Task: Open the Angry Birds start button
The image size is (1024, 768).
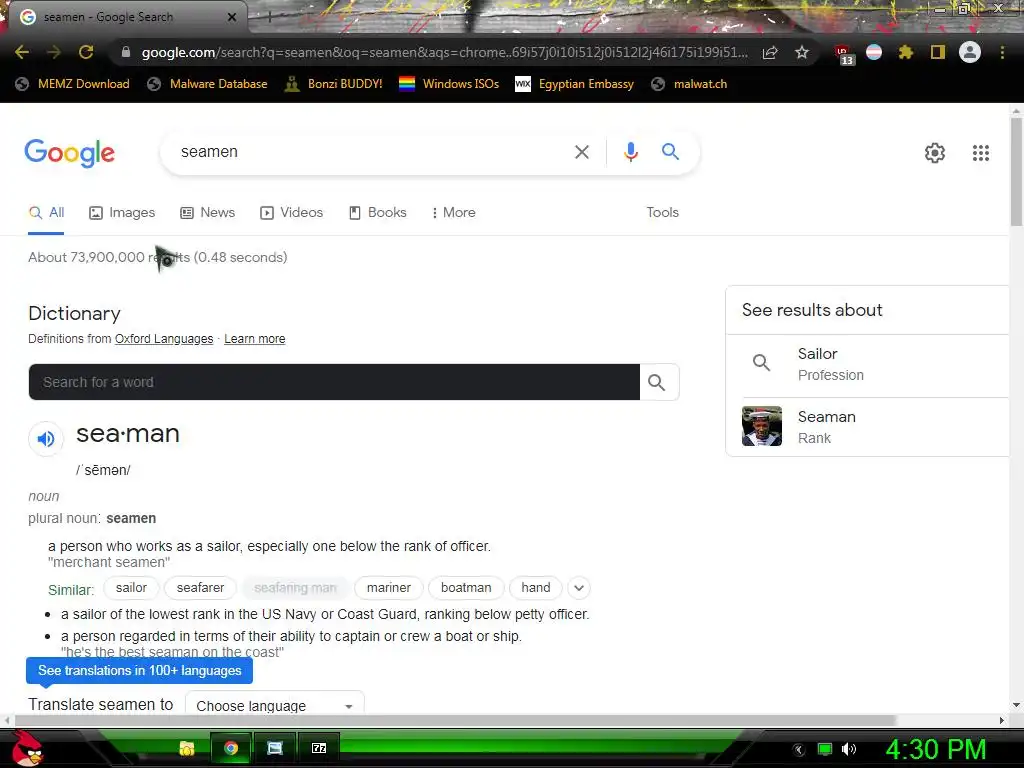Action: click(x=27, y=748)
